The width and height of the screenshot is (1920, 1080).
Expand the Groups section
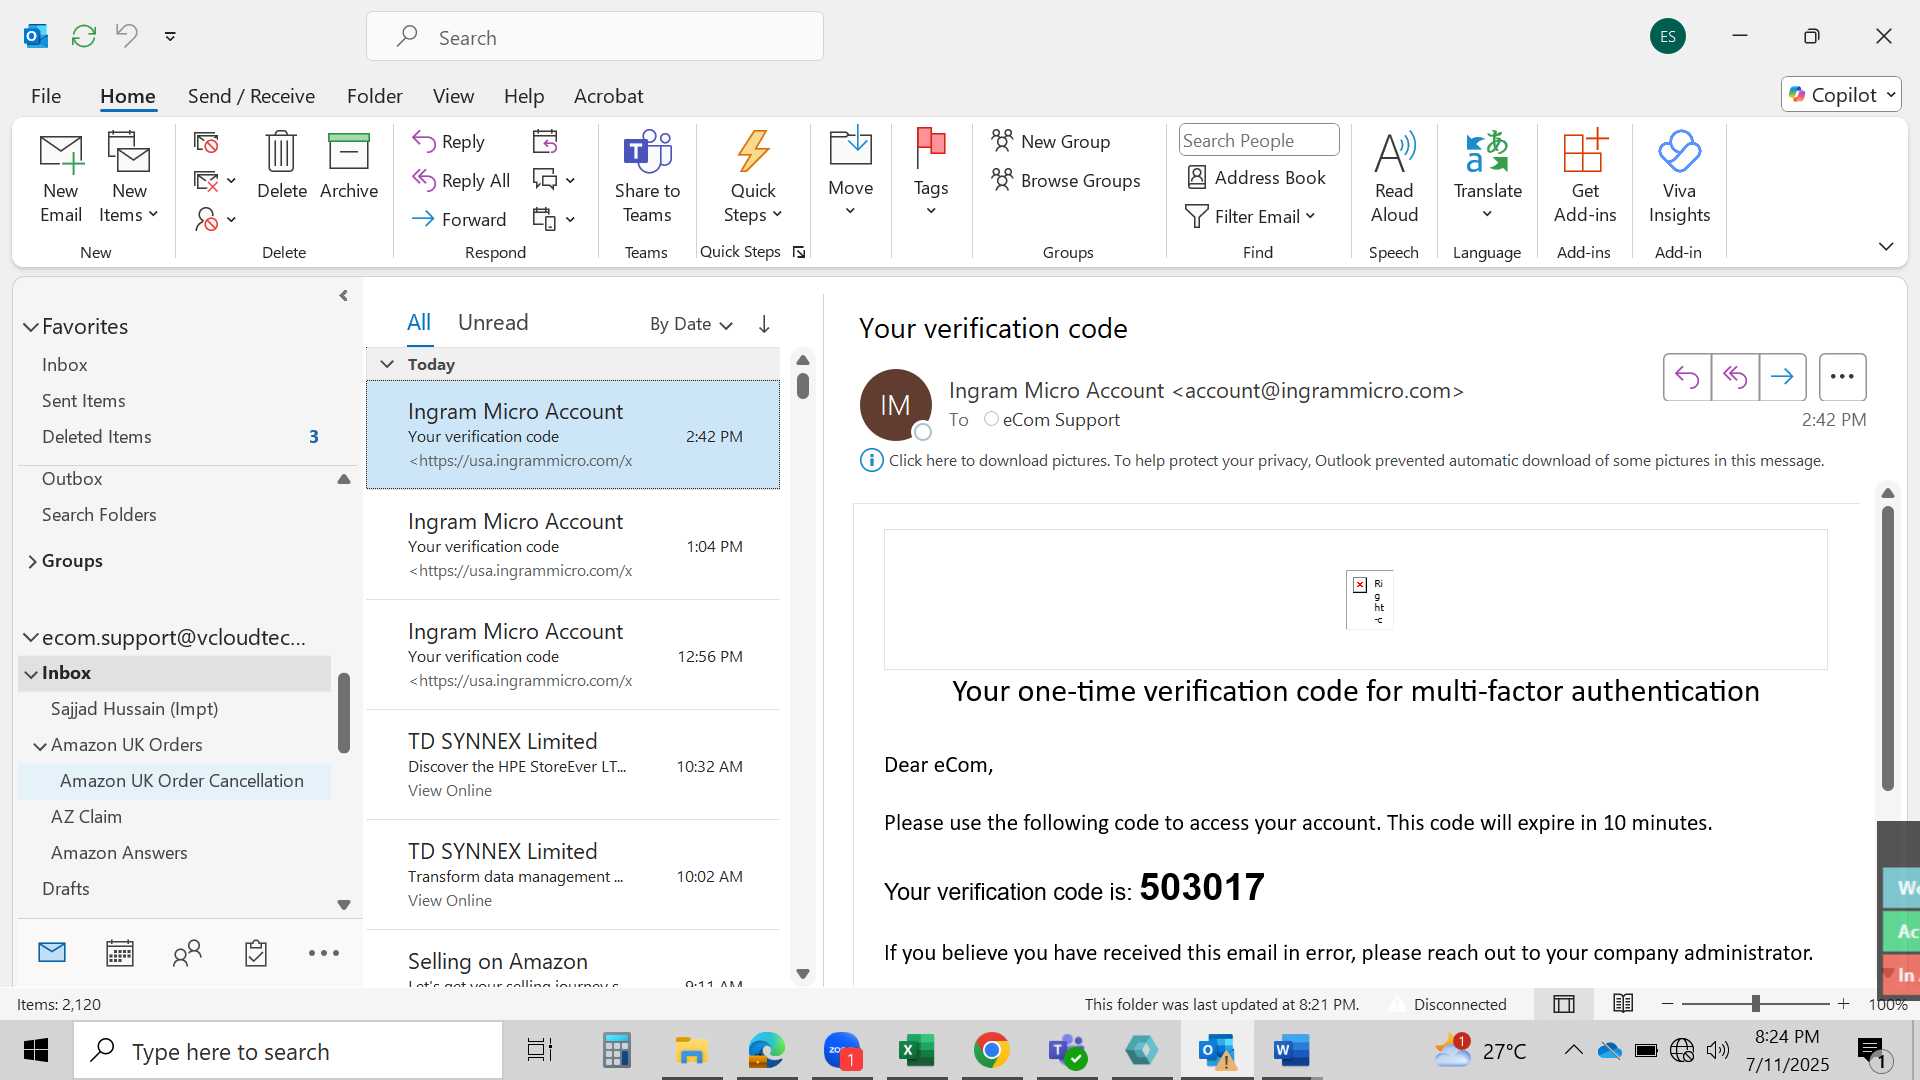[32, 562]
